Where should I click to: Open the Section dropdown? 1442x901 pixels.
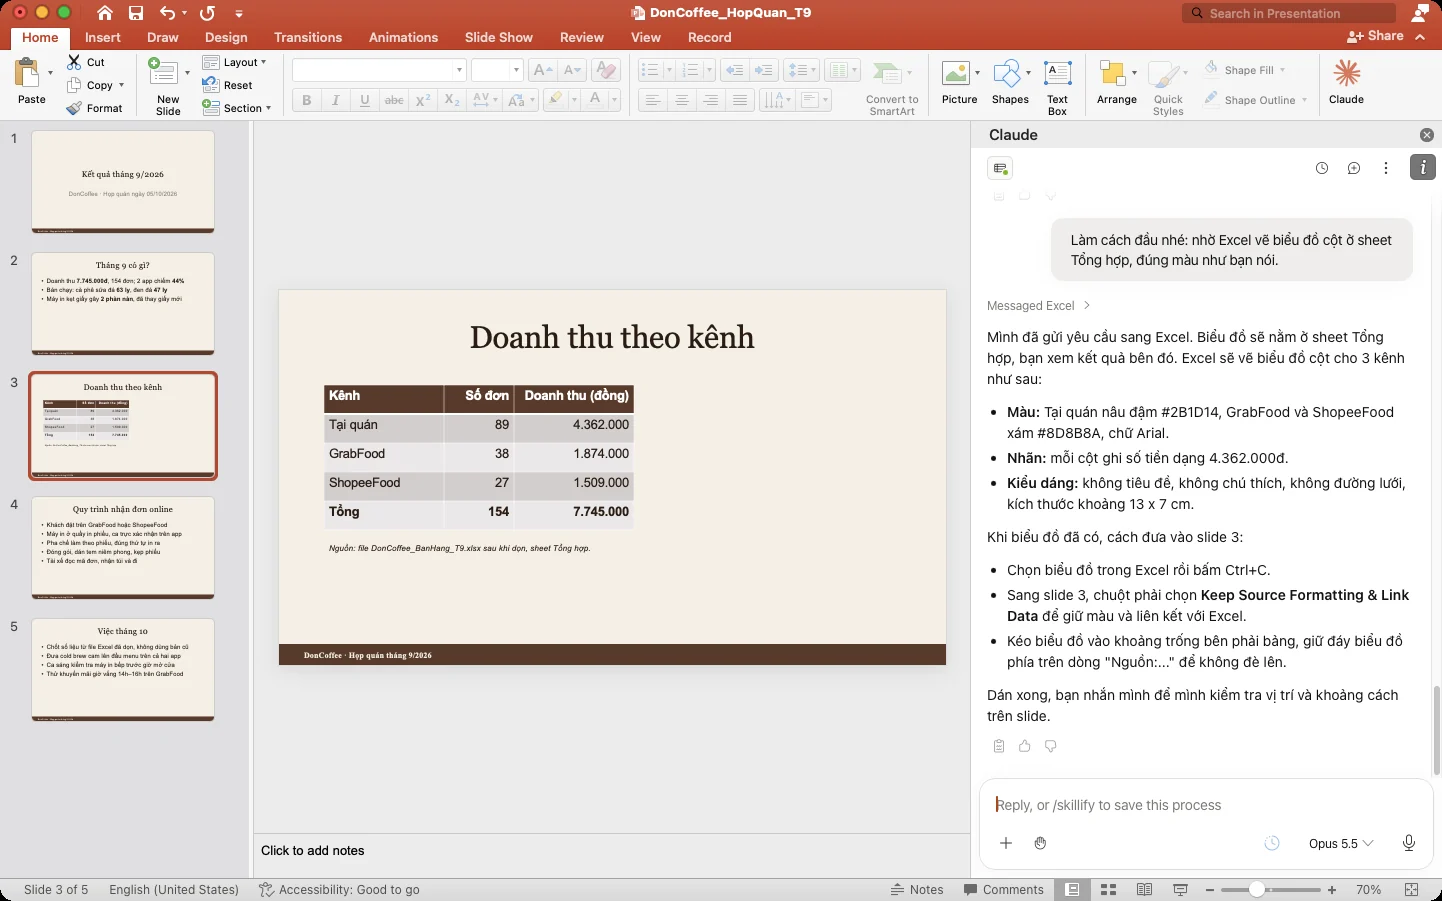pyautogui.click(x=237, y=108)
